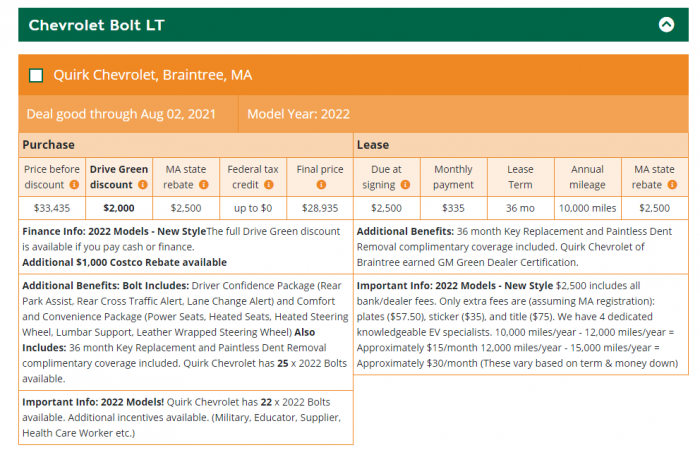Collapse the Chevrolet Bolt LT section
The height and width of the screenshot is (450, 700).
(x=666, y=25)
